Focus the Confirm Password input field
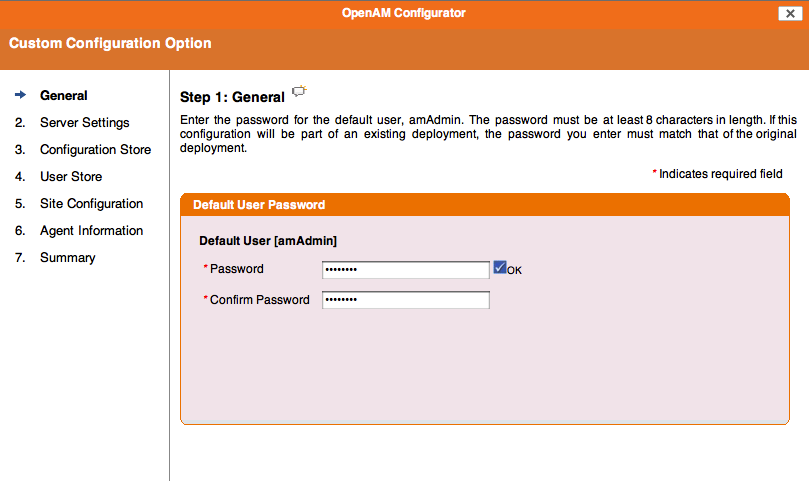The width and height of the screenshot is (809, 481). [x=406, y=300]
